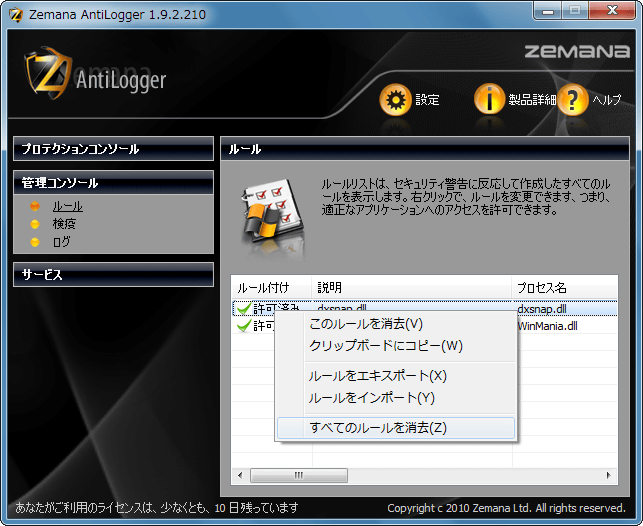Select ルールをインポート(Y) in context menu
This screenshot has height=526, width=643.
pos(396,398)
